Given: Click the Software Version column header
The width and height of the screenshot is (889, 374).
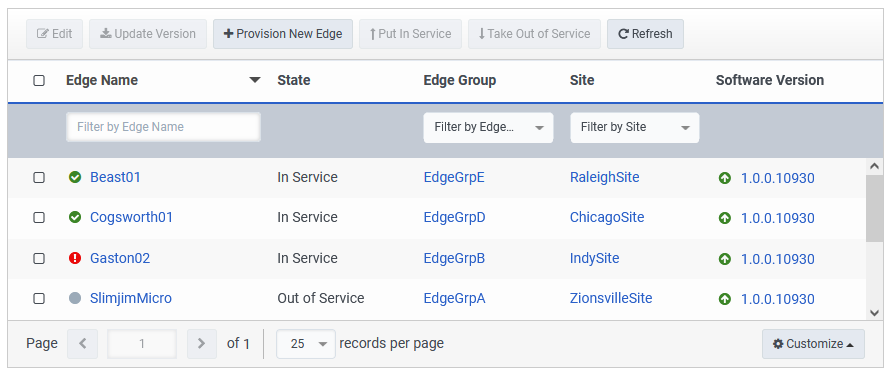Looking at the screenshot, I should (x=769, y=80).
